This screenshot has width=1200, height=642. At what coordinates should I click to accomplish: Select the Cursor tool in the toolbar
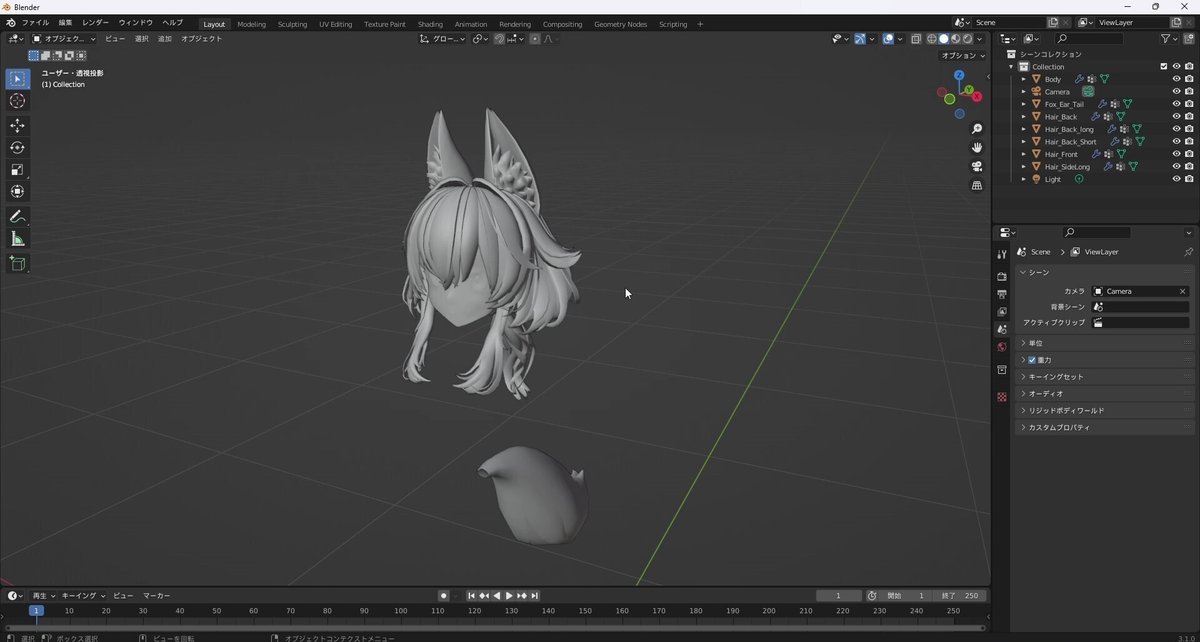point(17,101)
